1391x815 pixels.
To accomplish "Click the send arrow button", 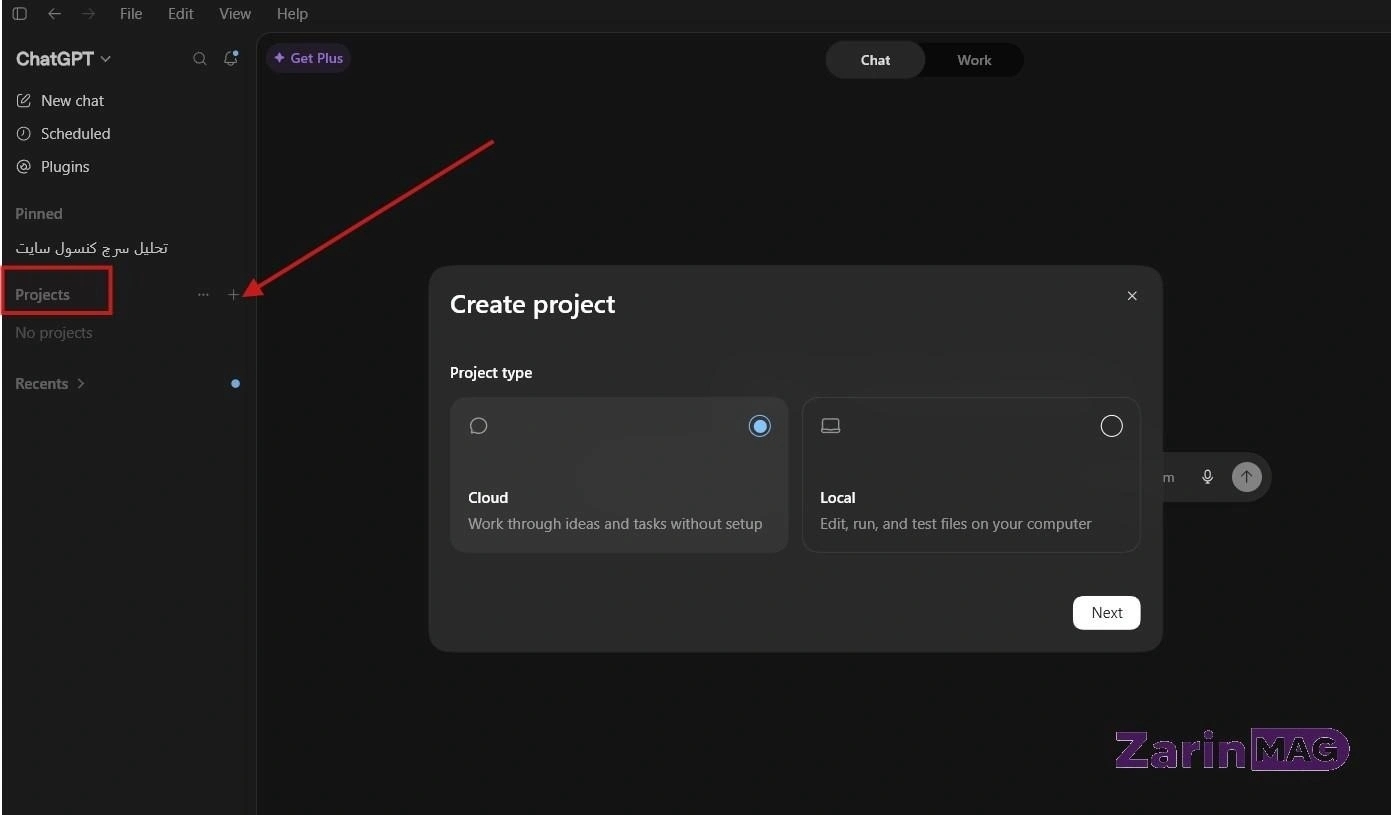I will tap(1246, 477).
